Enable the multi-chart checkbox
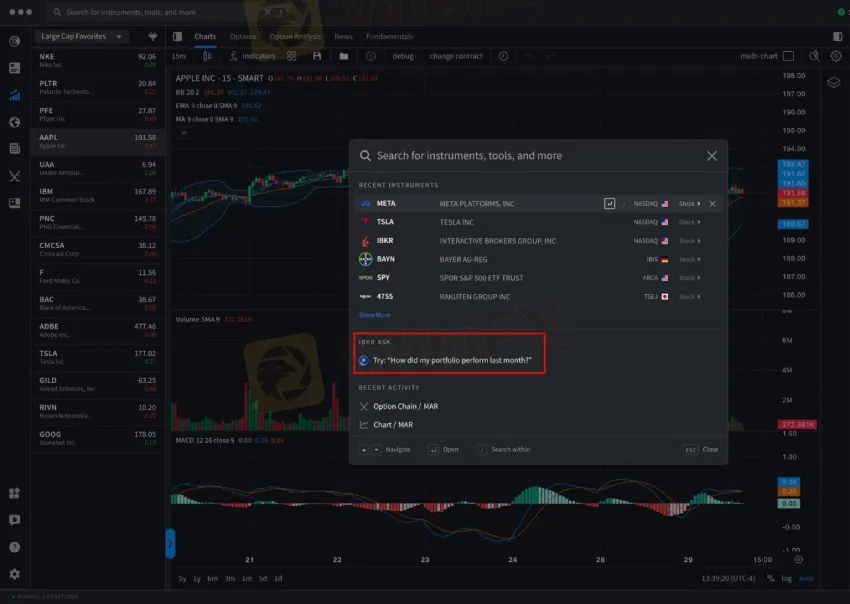Screen dimensions: 850x604 [x=788, y=57]
